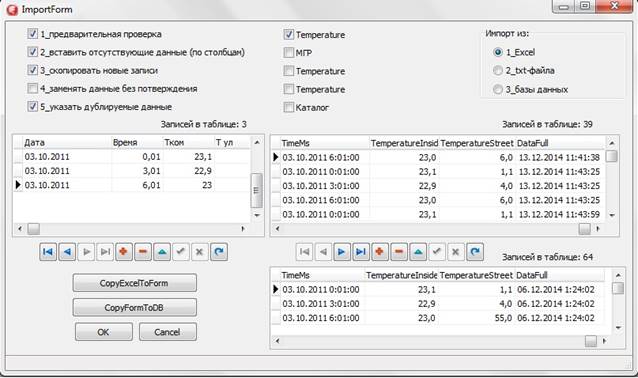Click cancel-edit X icon in navigator above CopyExcelToForm
638x378 pixels.
[199, 252]
